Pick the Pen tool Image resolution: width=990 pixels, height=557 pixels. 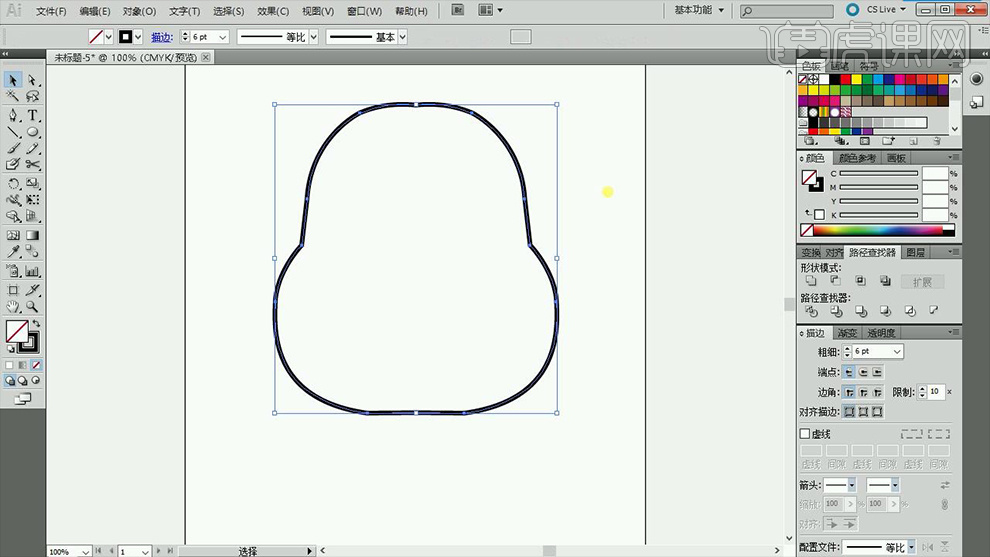click(x=13, y=115)
